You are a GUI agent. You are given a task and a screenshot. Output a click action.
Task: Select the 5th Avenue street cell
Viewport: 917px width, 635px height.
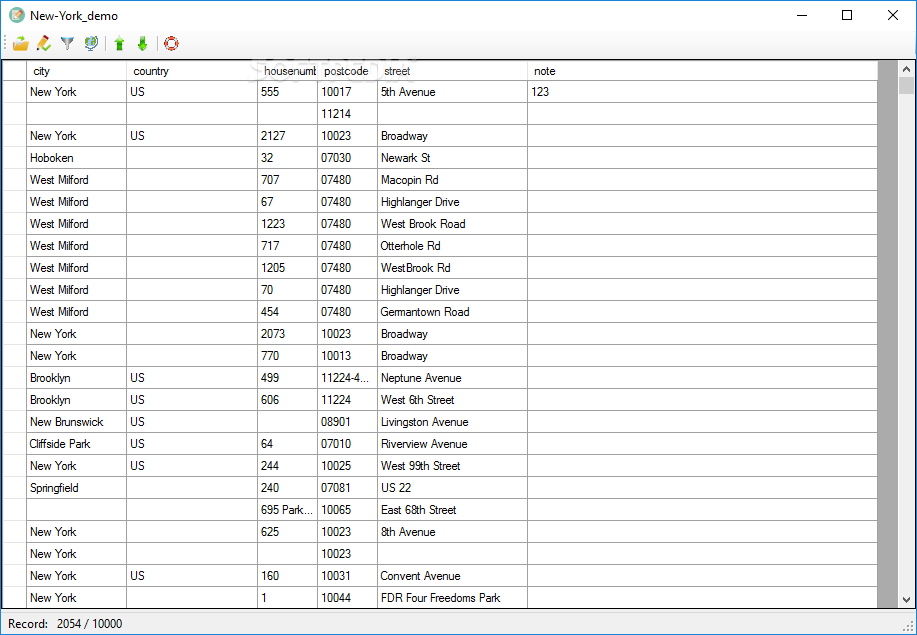tap(452, 92)
